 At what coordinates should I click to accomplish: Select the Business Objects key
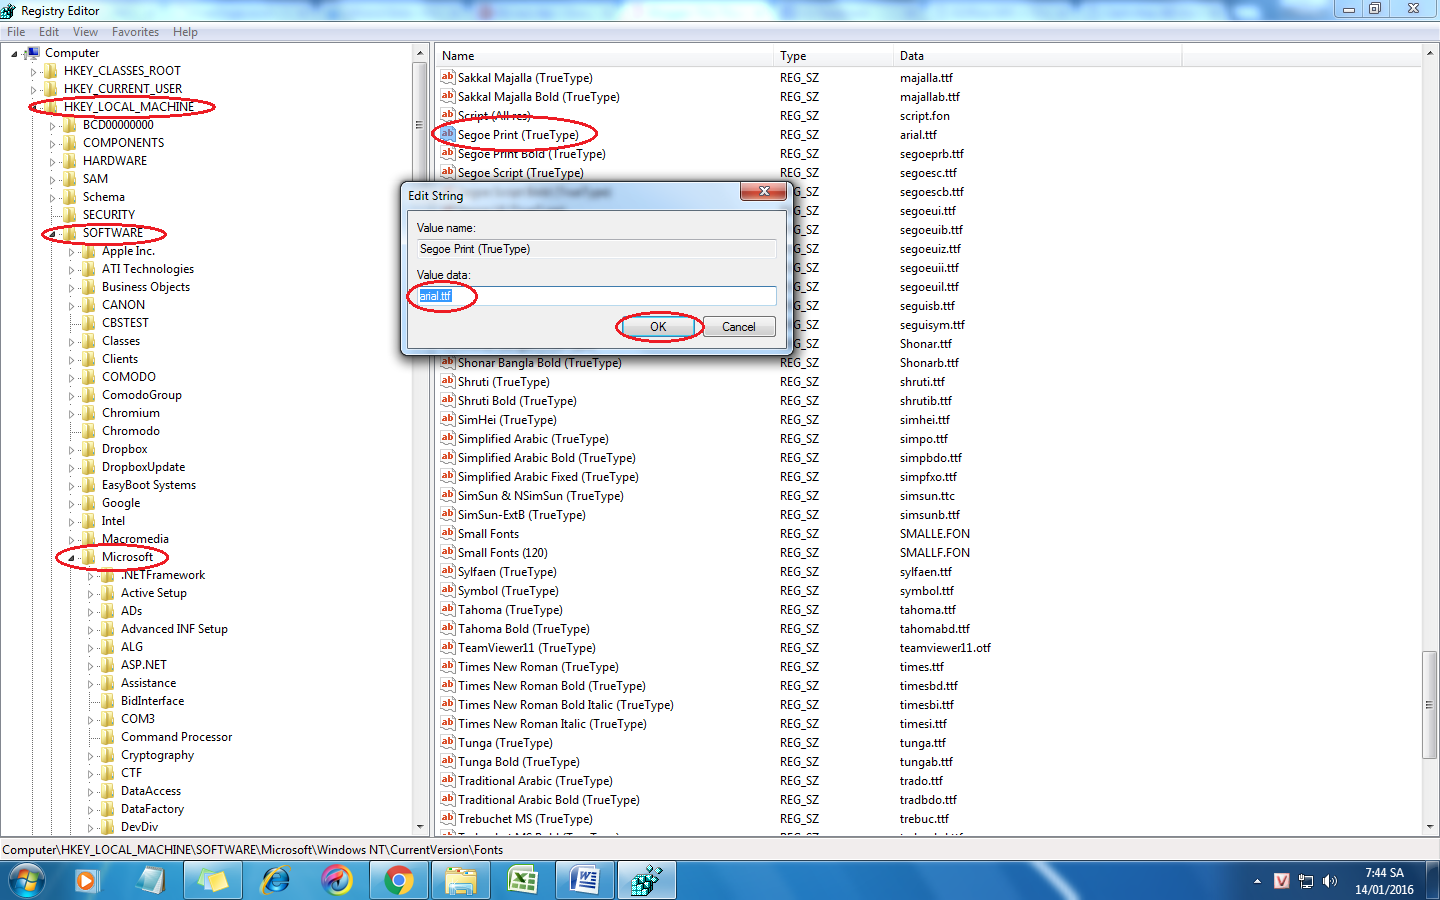click(x=145, y=287)
